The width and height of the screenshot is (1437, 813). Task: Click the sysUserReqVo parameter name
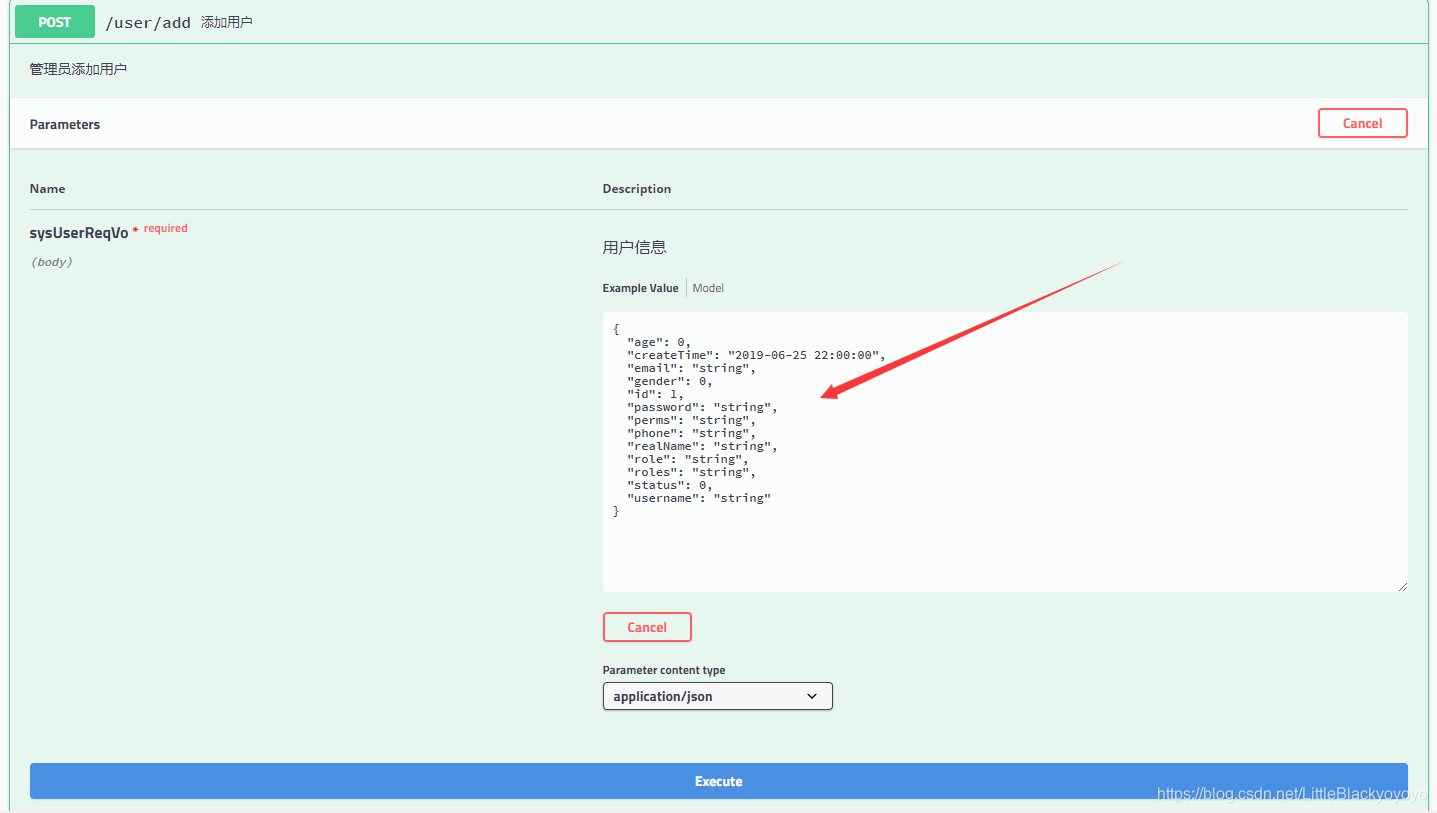(x=79, y=232)
